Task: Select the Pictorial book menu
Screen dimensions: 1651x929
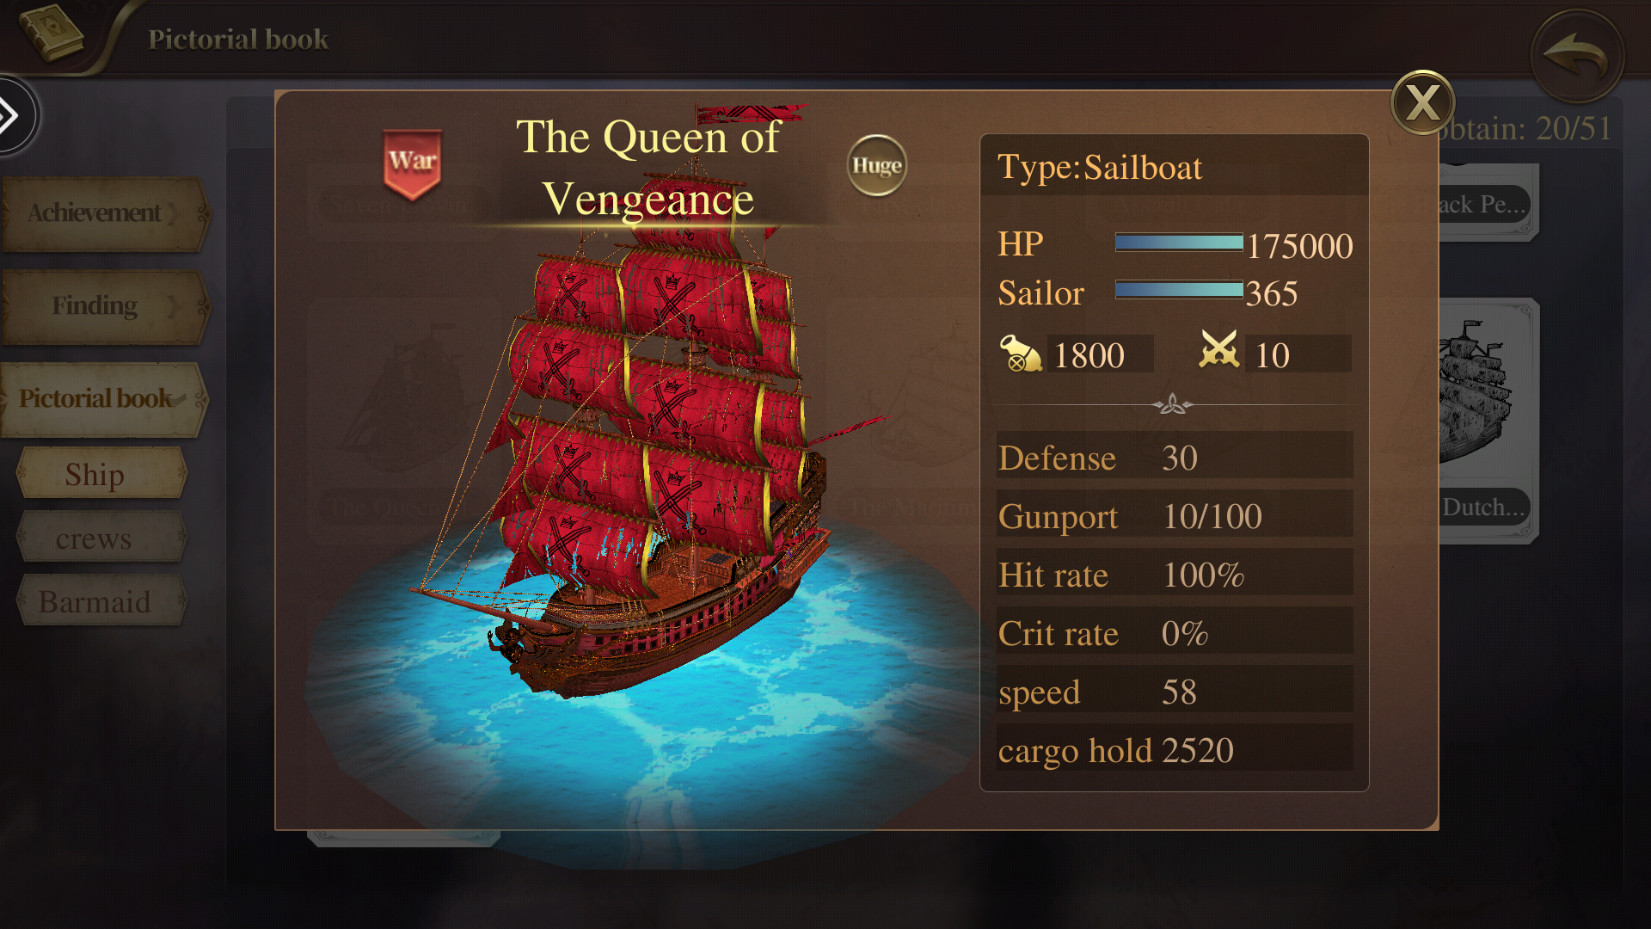Action: [102, 399]
